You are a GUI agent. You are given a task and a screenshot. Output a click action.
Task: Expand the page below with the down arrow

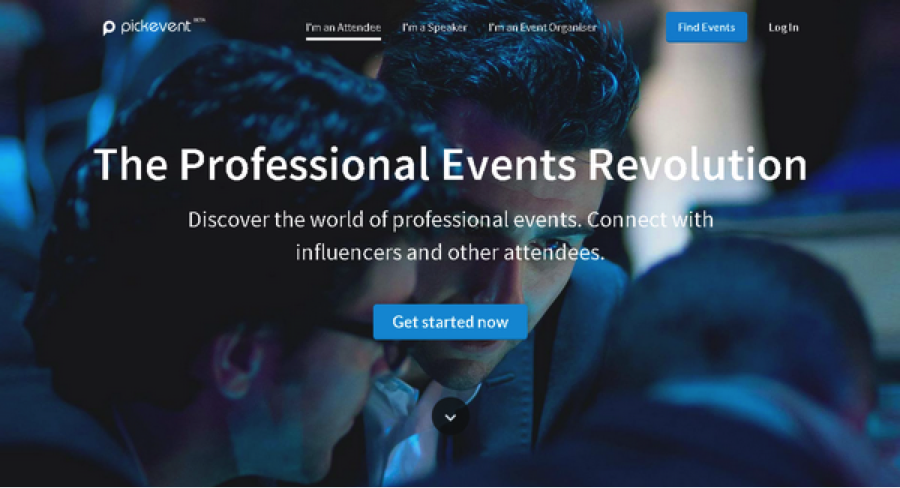point(451,417)
